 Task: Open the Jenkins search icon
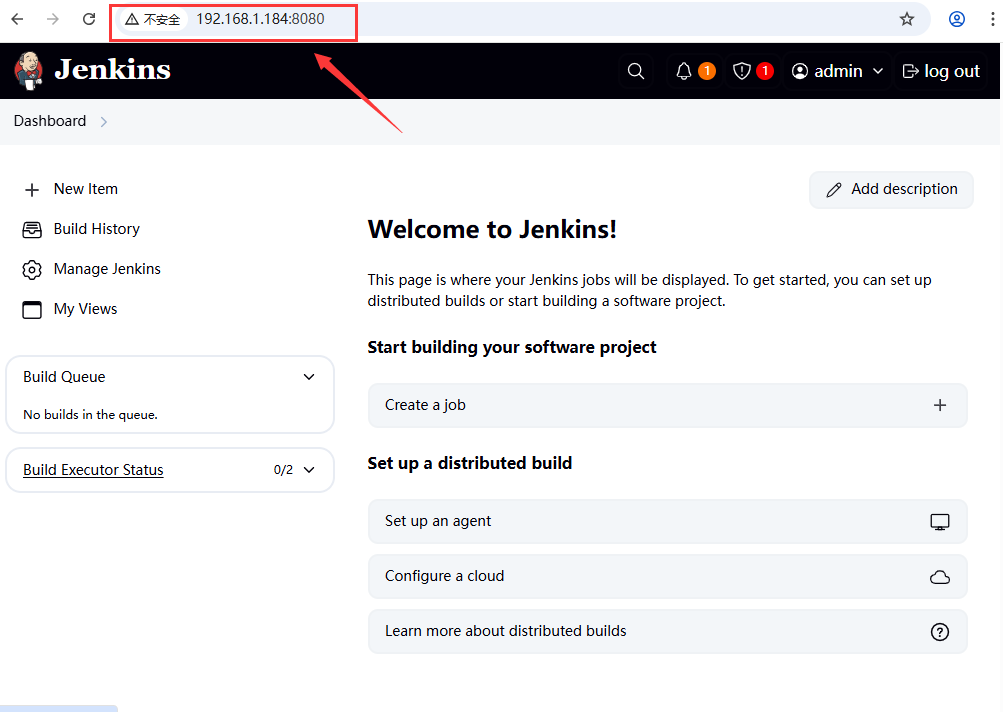pos(635,70)
